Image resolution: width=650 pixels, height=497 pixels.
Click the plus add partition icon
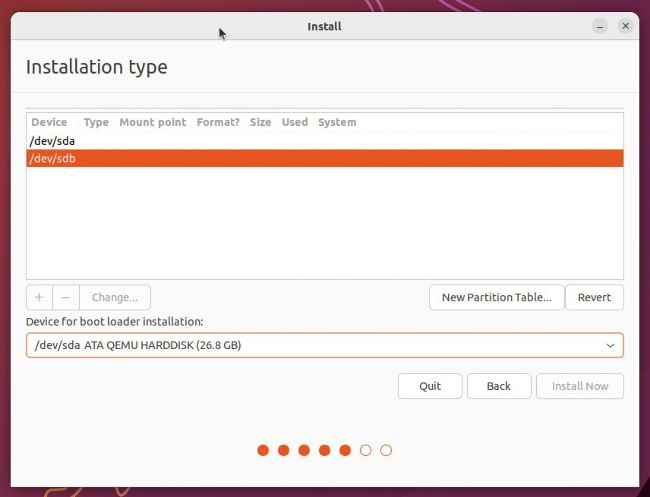(x=39, y=297)
